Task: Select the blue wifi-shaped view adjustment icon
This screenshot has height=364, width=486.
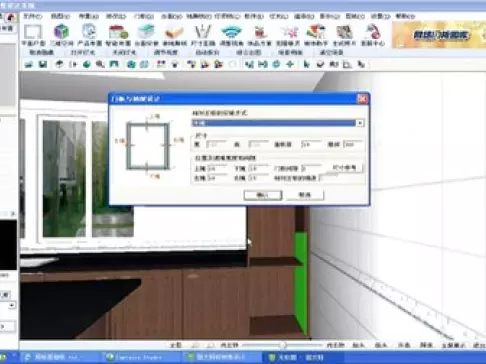Action: coord(231,35)
